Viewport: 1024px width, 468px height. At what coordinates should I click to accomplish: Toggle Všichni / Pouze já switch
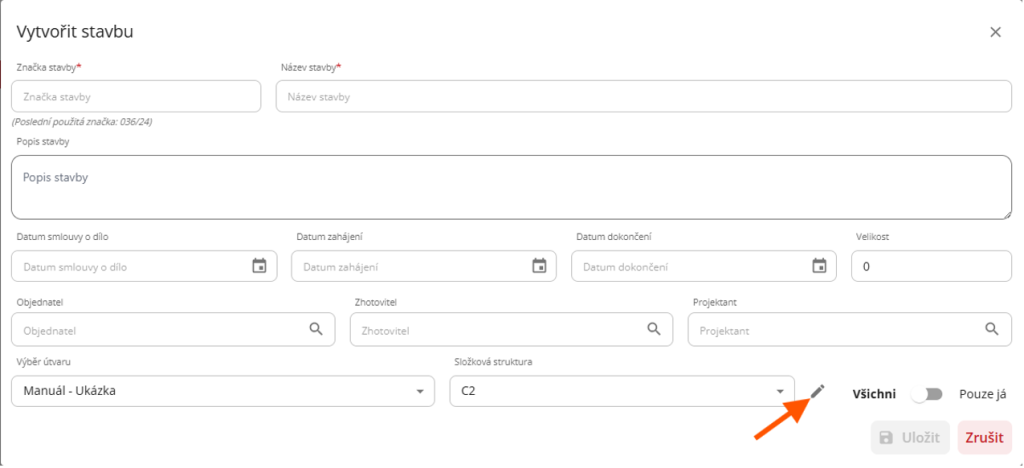(927, 394)
